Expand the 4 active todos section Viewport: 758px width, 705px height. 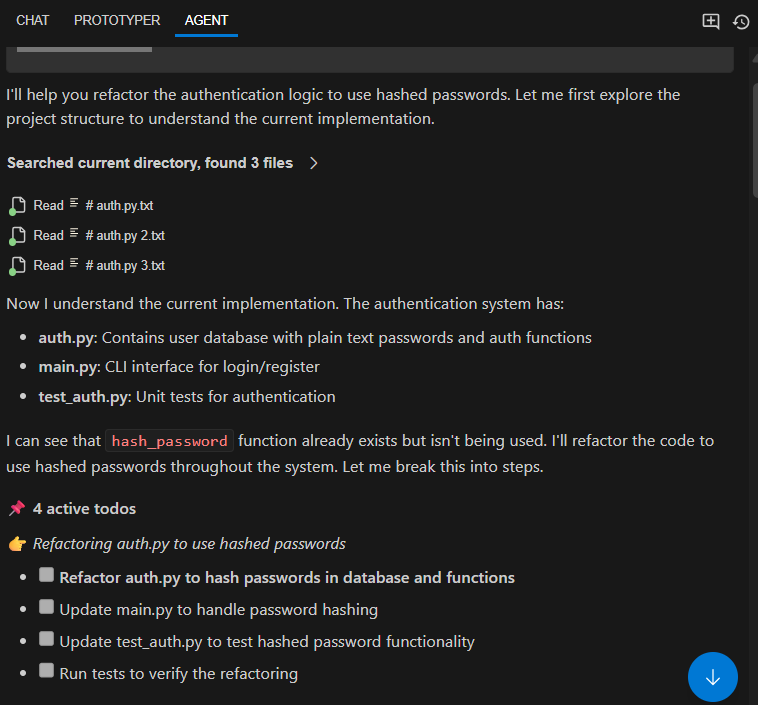84,509
